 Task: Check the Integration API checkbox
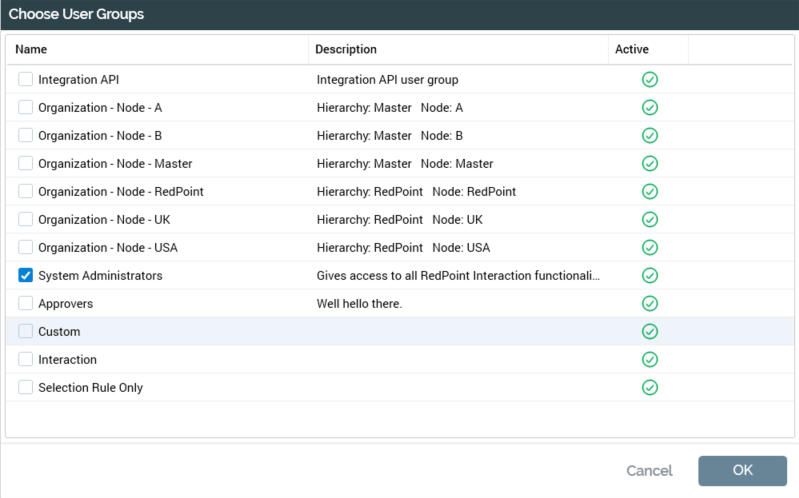(26, 80)
